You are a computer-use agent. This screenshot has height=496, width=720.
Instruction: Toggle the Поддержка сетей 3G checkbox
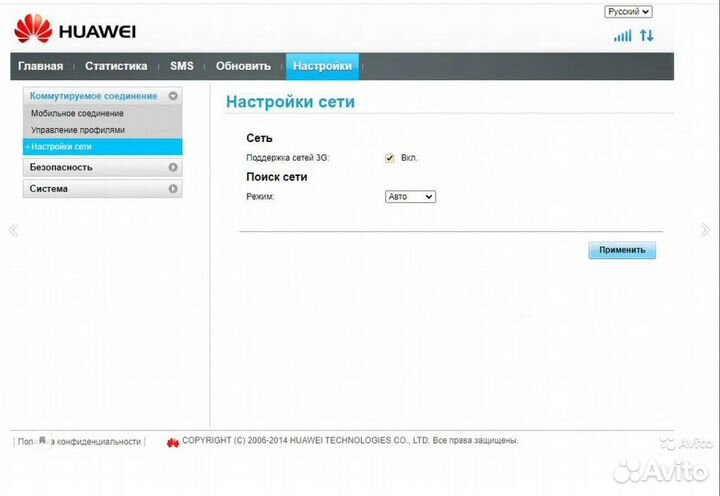390,158
